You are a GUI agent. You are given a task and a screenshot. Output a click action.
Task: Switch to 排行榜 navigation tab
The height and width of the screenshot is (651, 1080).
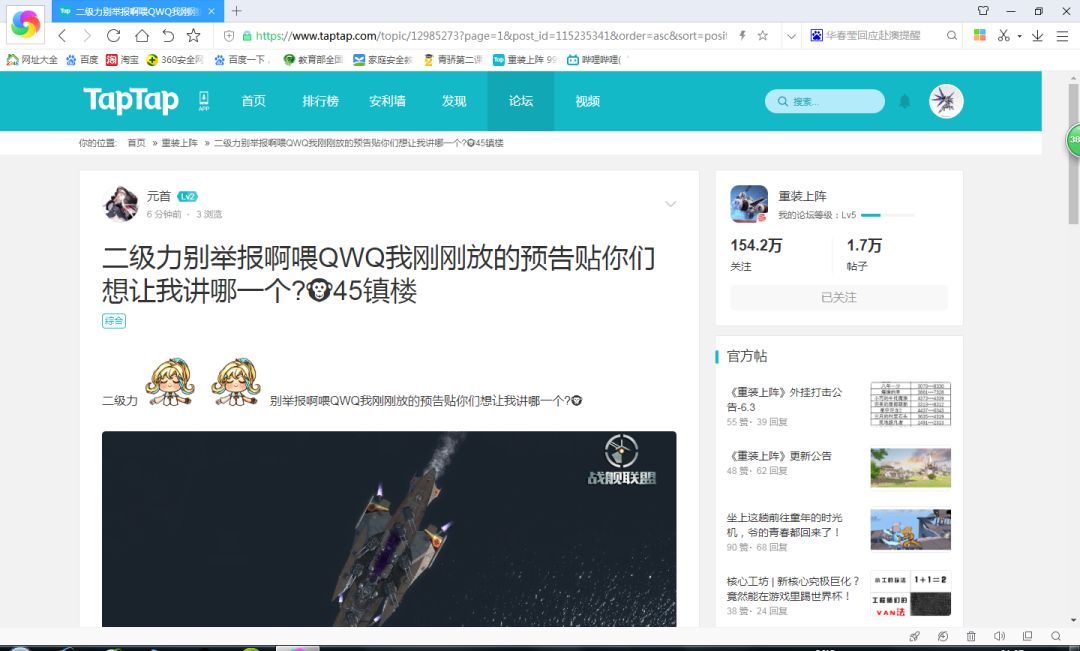pos(320,101)
